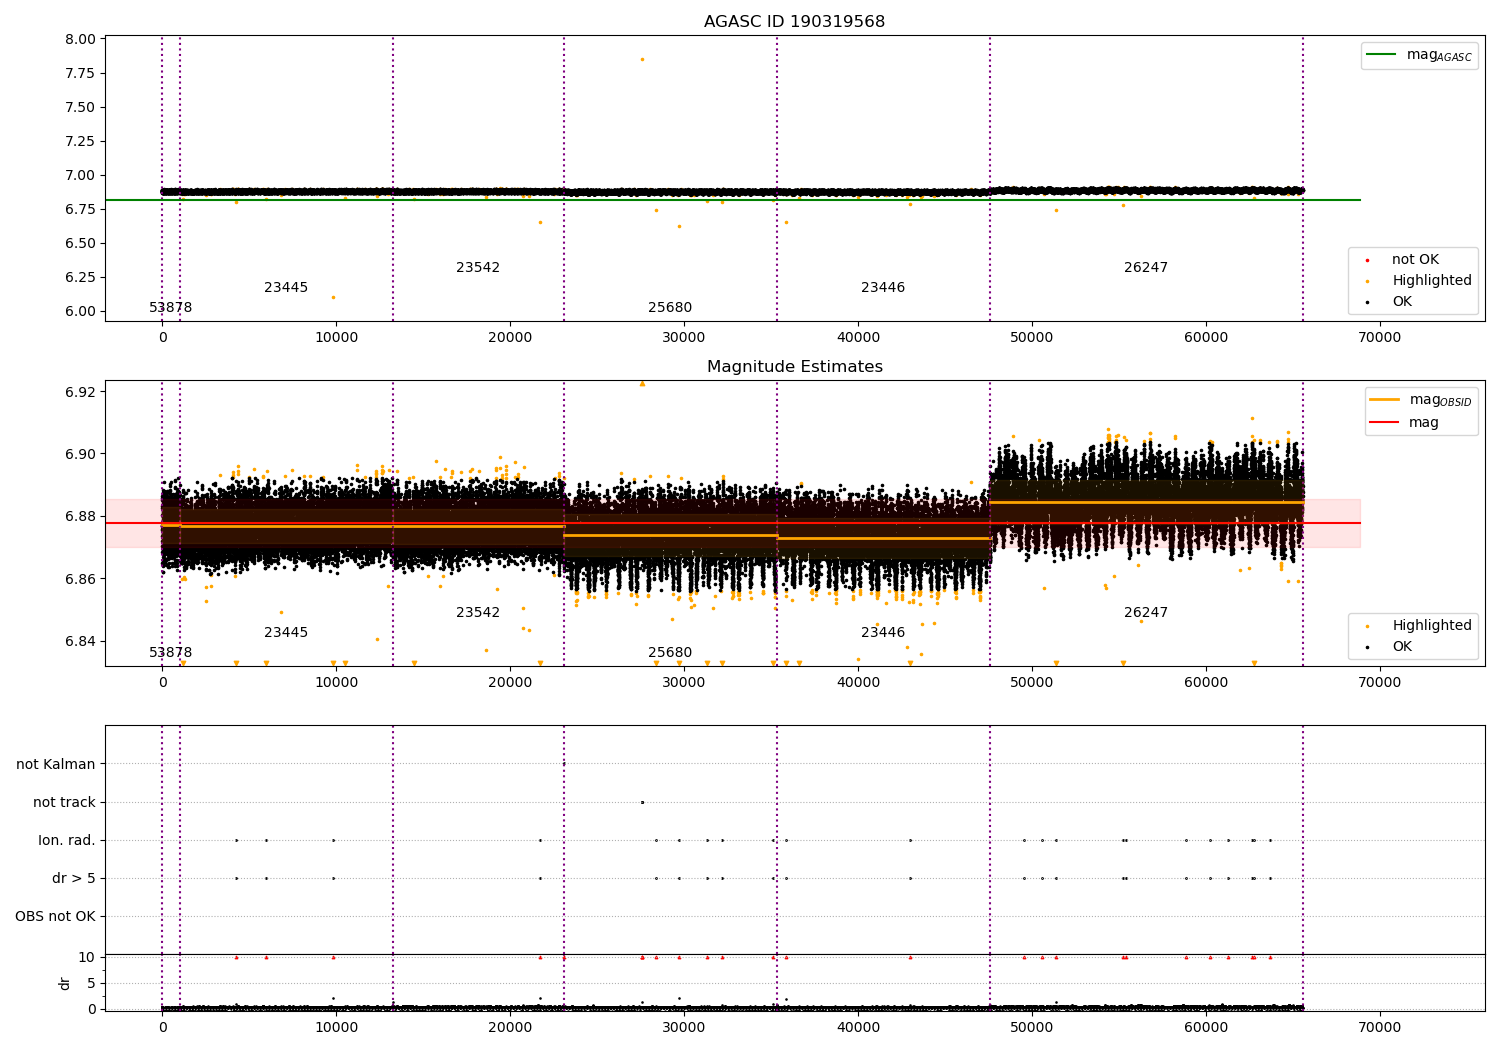The height and width of the screenshot is (1050, 1500).
Task: Click the 30000 x-tick under Magnitude Estimates plot
Action: tap(684, 683)
